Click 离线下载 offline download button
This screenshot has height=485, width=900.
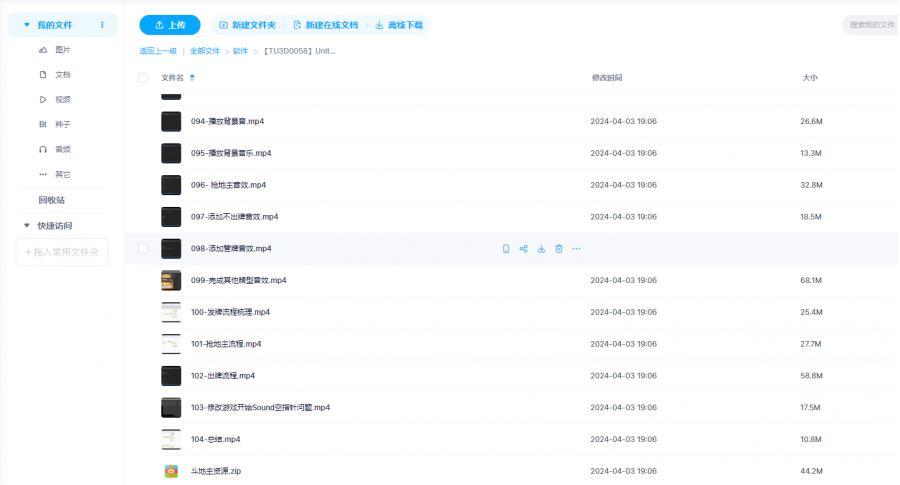[x=399, y=25]
